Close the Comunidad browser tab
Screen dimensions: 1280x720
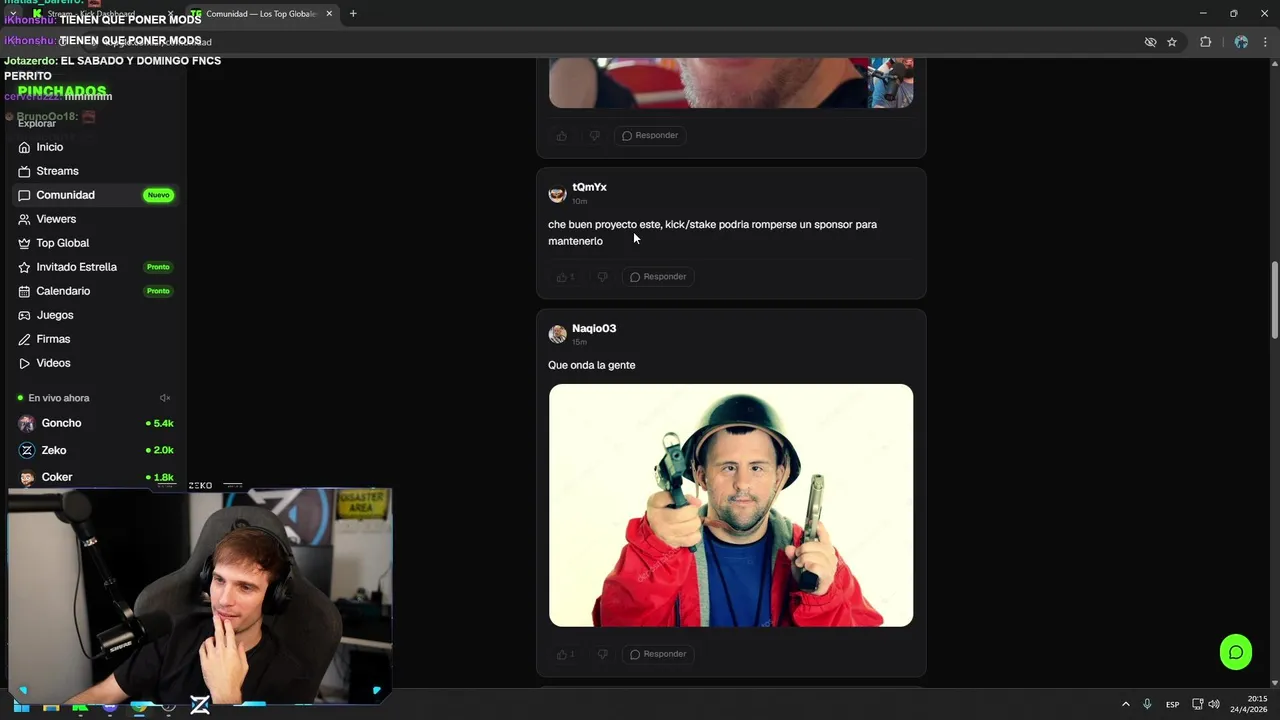[x=329, y=14]
